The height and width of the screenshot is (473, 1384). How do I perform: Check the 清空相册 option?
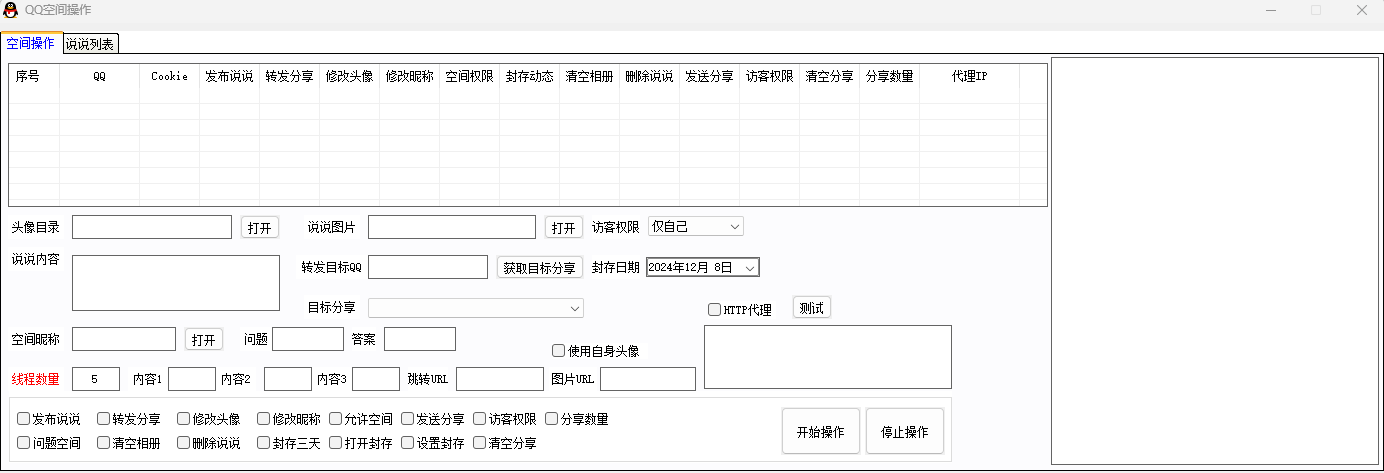[104, 443]
